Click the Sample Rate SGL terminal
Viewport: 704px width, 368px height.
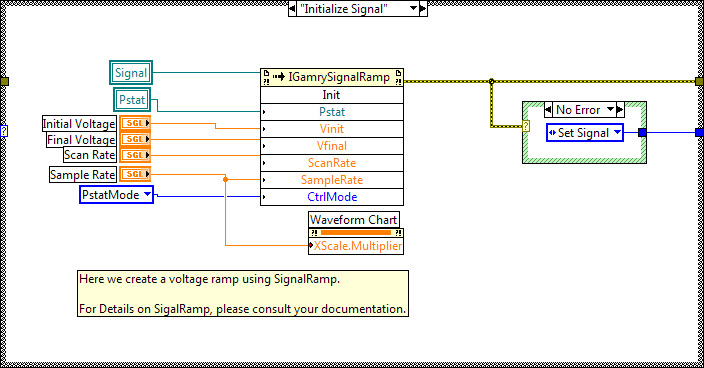coord(135,174)
